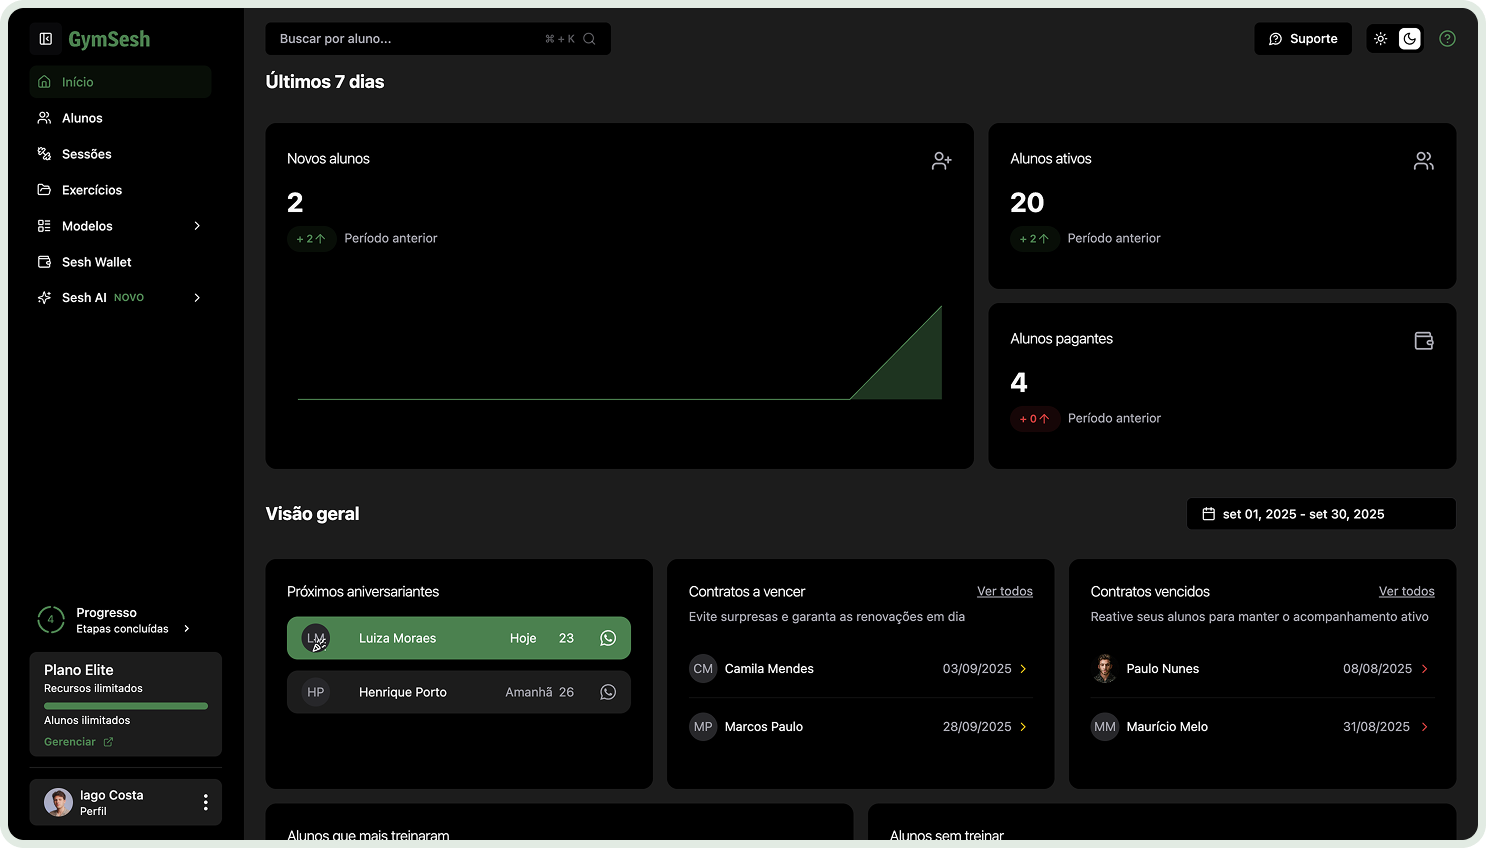
Task: Toggle dark mode using the moon icon
Action: tap(1409, 38)
